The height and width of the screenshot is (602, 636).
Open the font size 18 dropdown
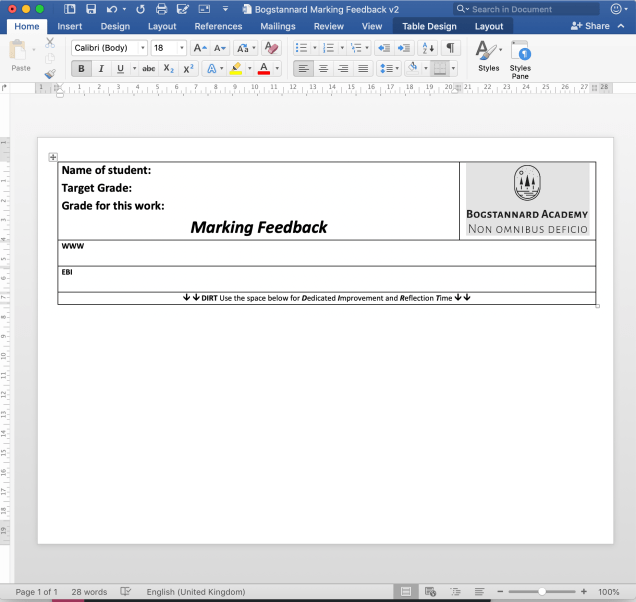(182, 48)
